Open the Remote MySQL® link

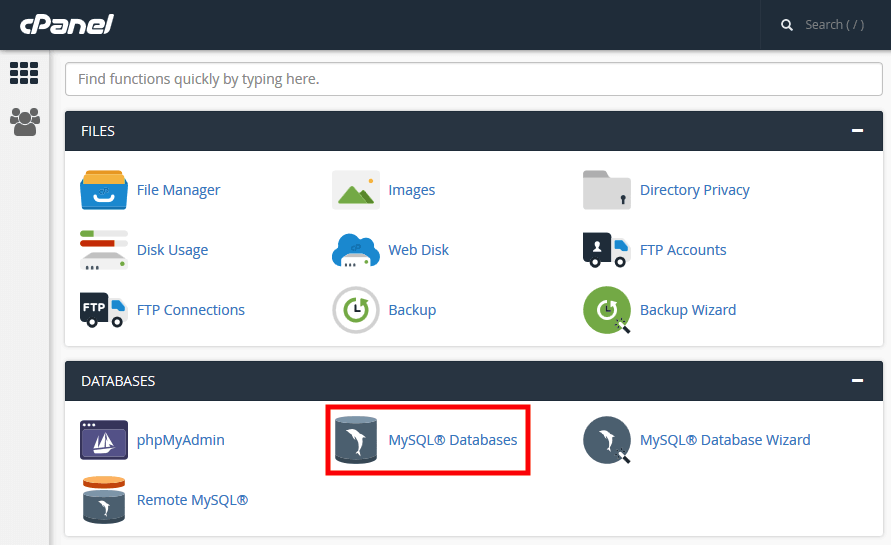(x=192, y=500)
